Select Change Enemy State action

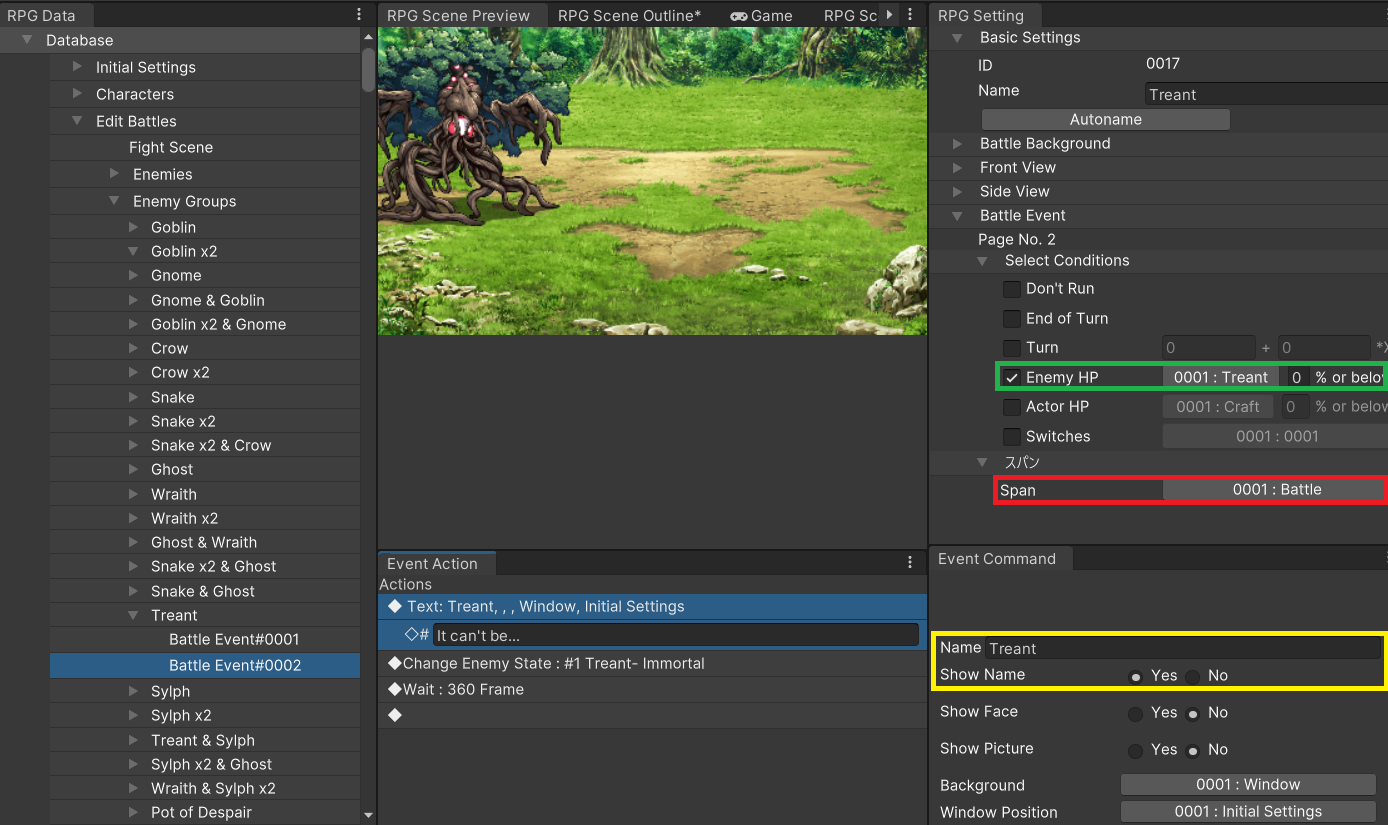652,663
